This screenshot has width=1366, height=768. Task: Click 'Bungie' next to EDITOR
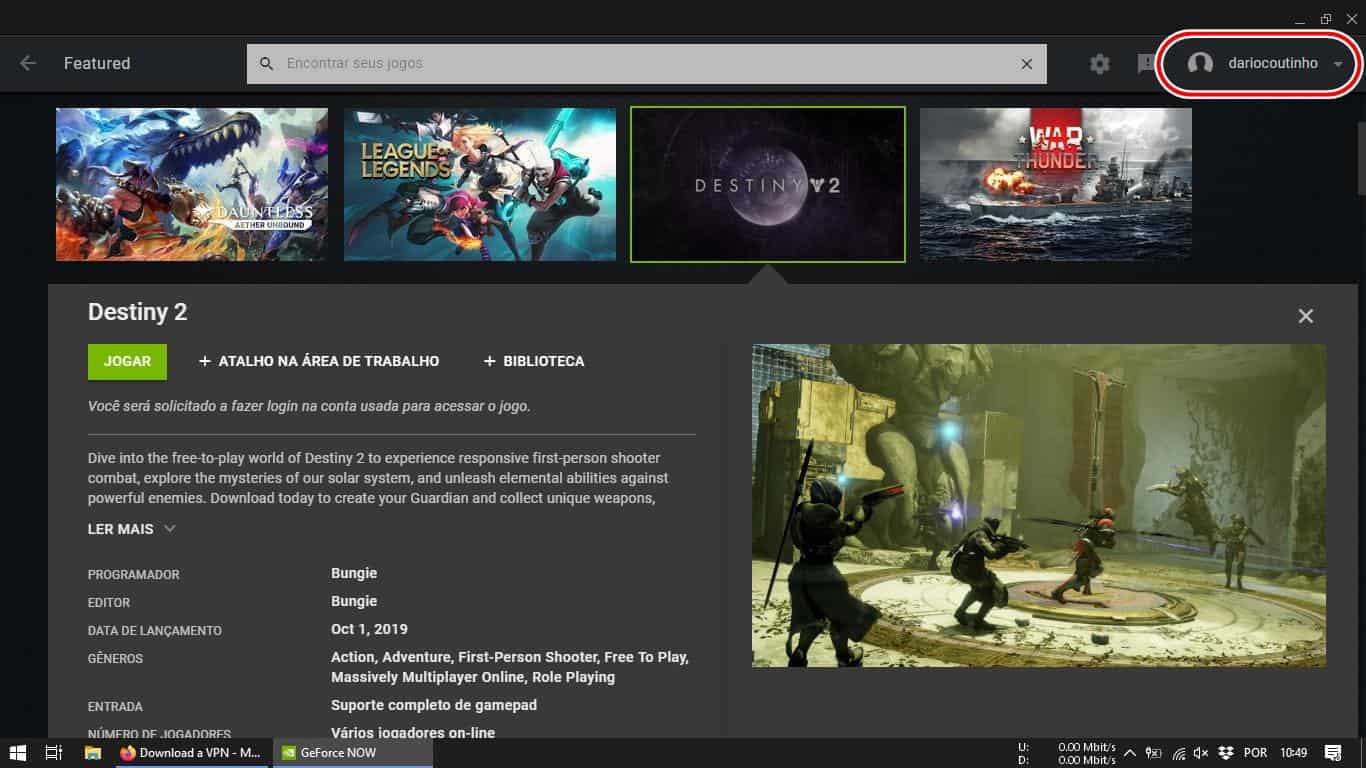(x=354, y=601)
